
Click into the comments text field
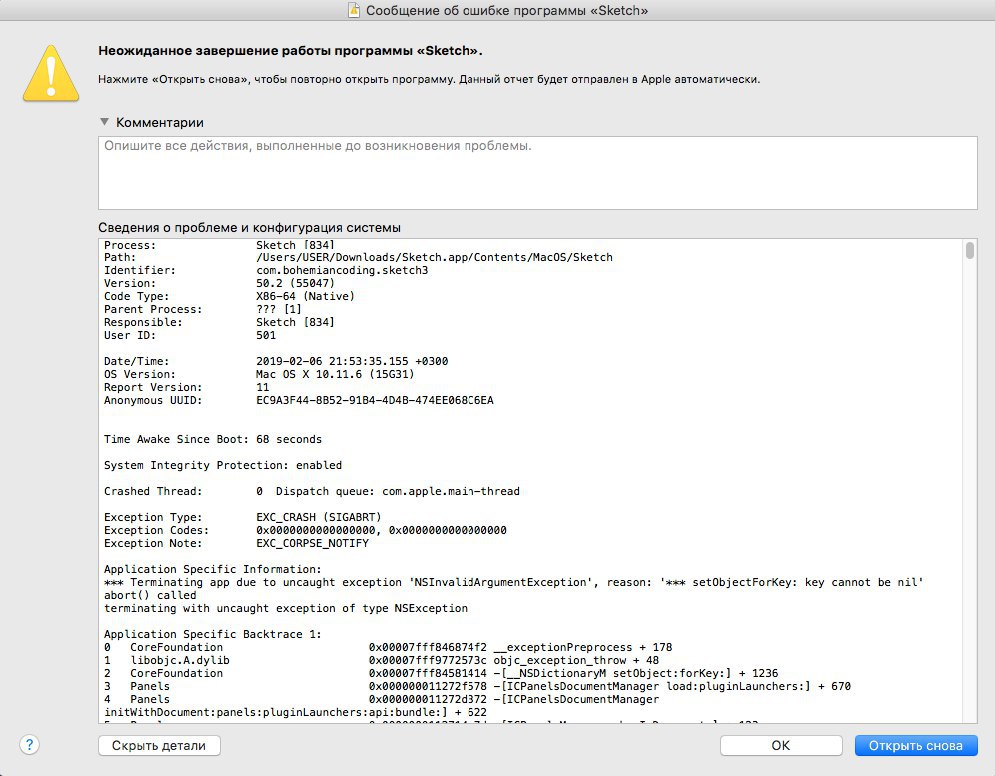click(x=537, y=173)
